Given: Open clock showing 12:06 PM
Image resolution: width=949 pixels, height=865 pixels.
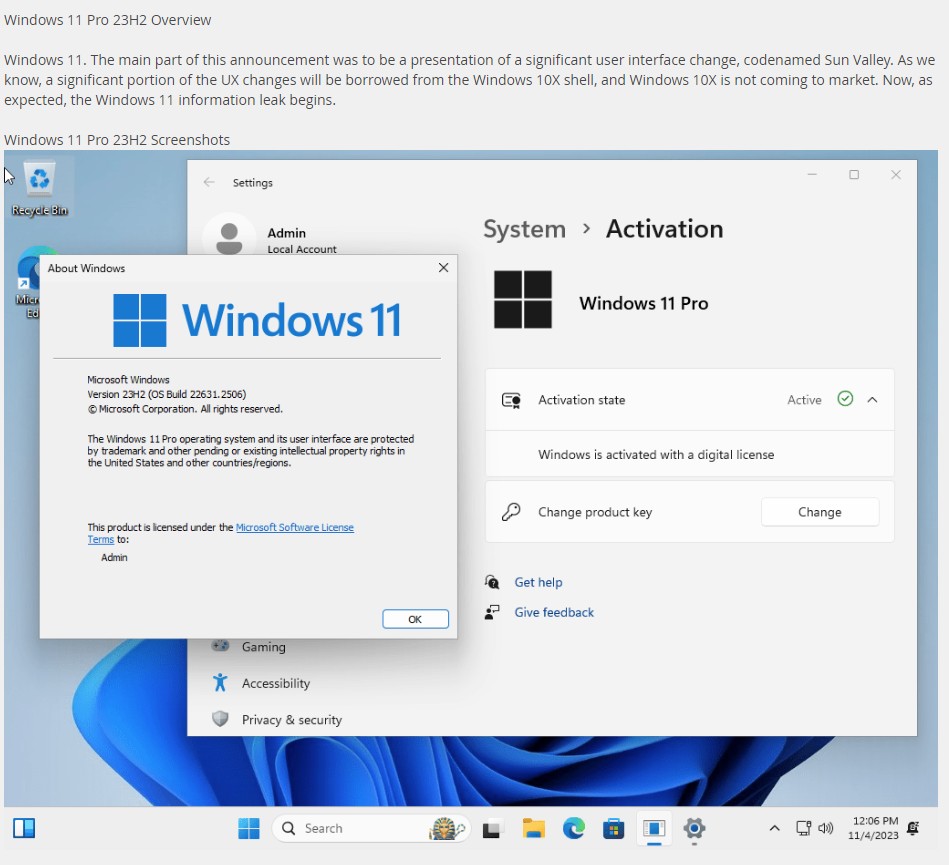Looking at the screenshot, I should point(873,828).
